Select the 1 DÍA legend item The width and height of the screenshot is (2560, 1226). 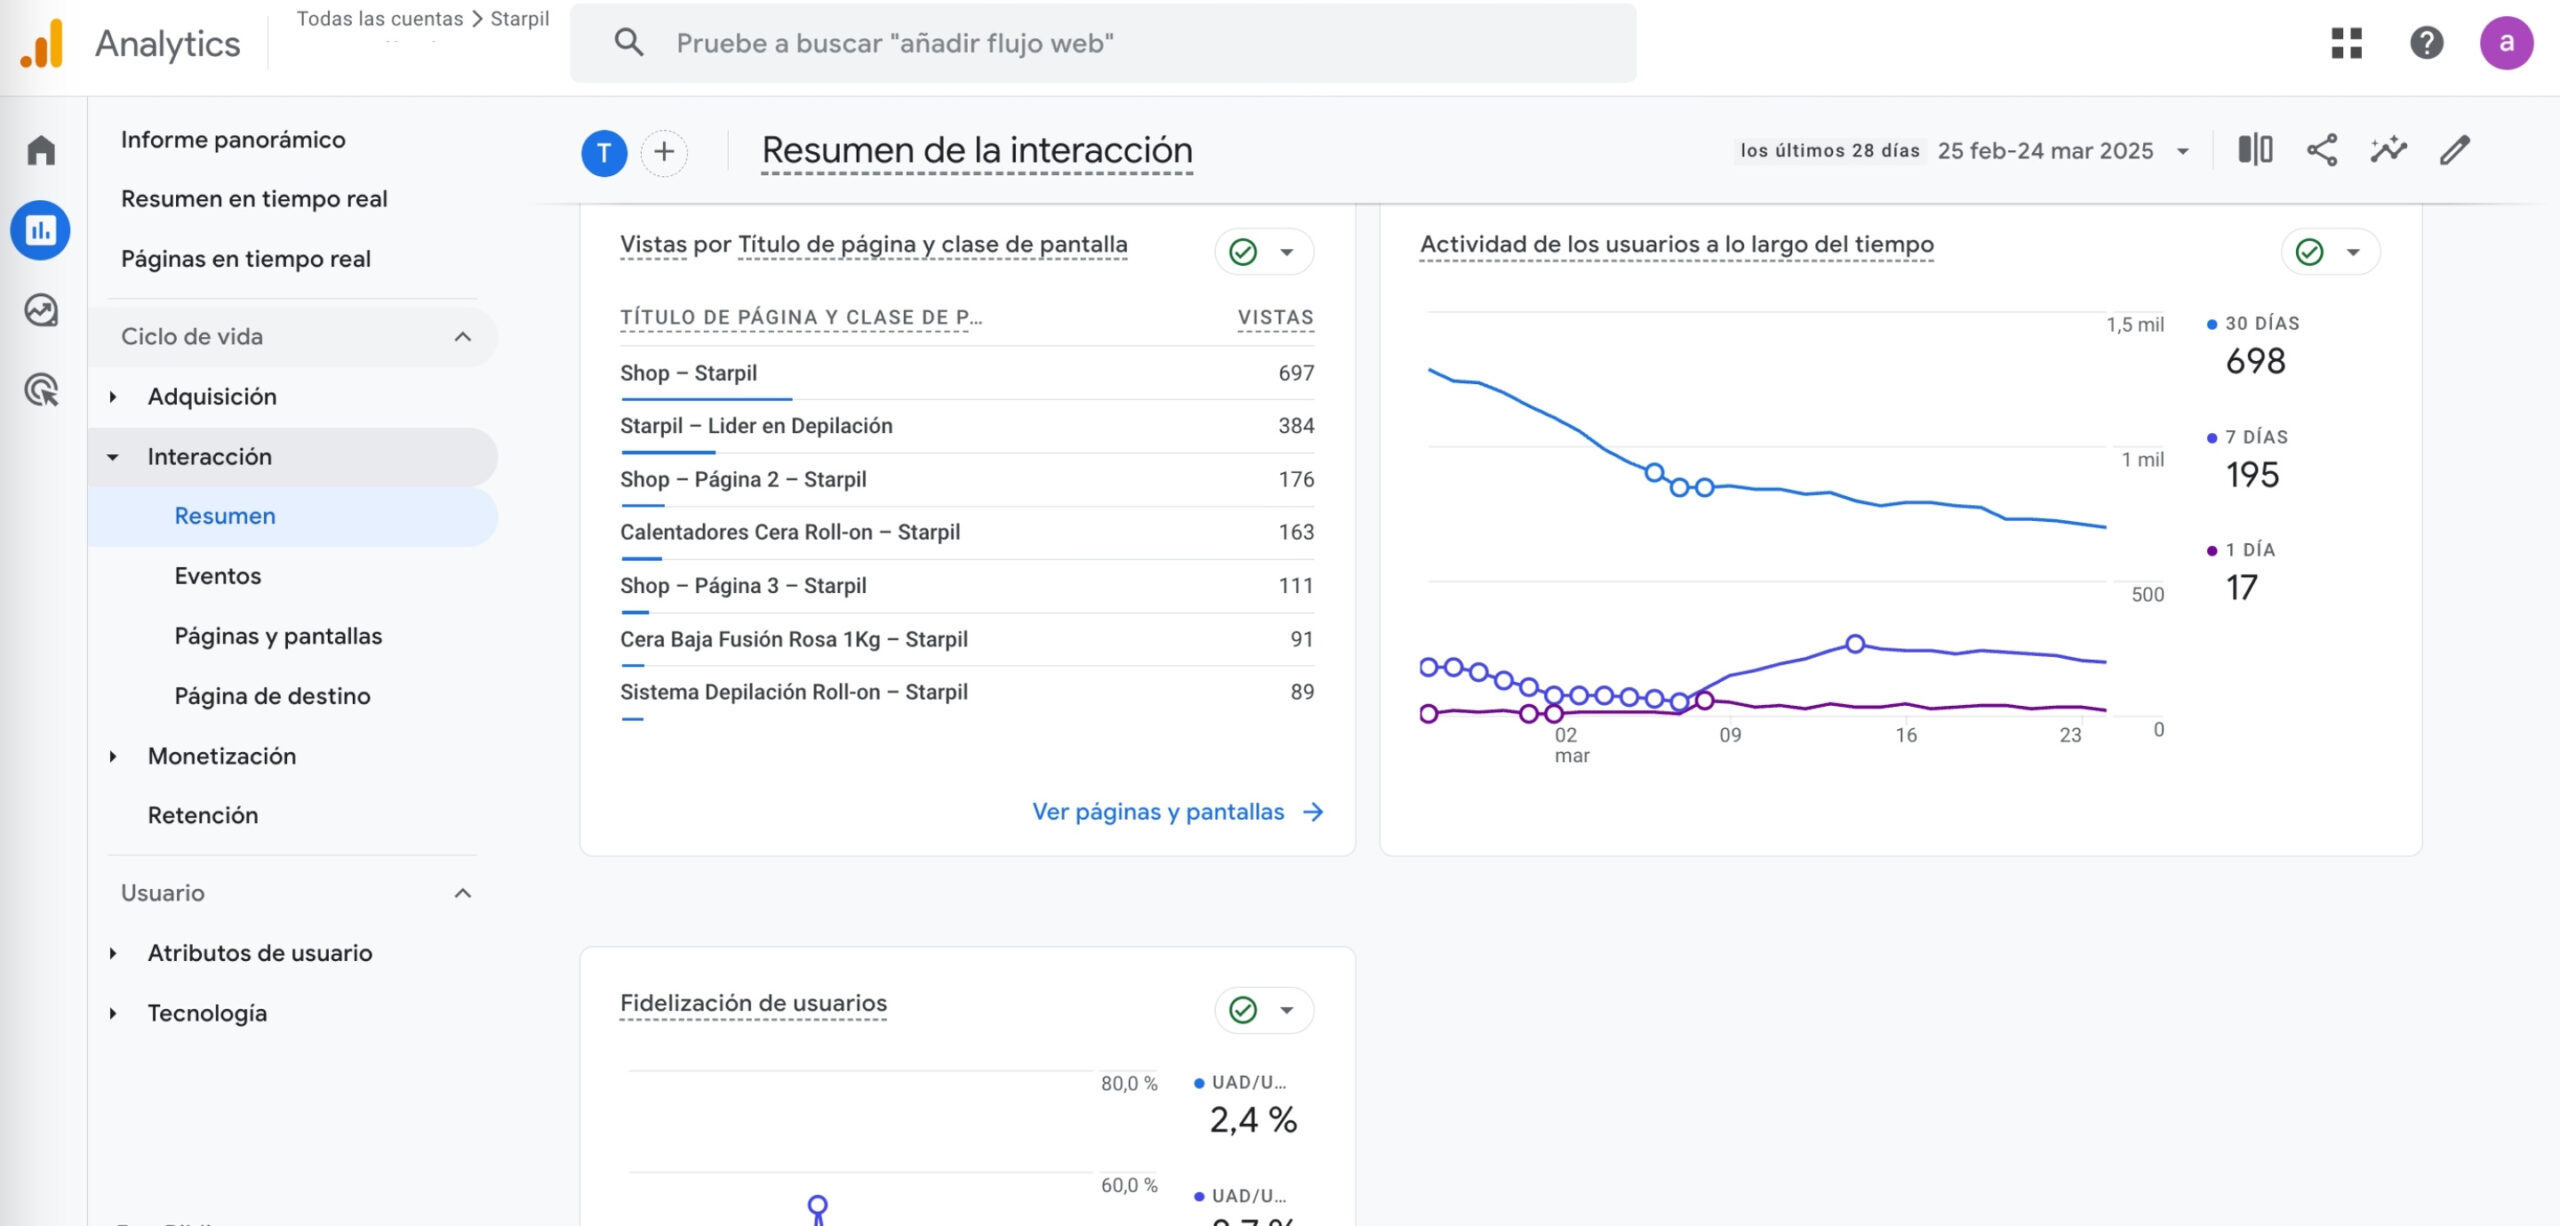pos(2241,573)
